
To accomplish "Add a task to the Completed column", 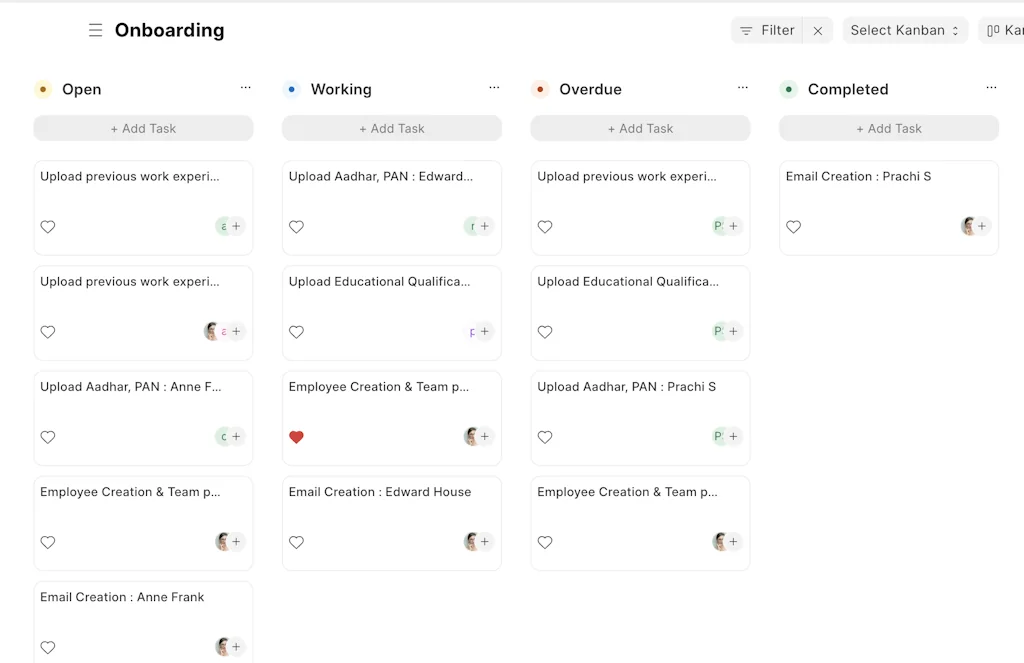I will pyautogui.click(x=889, y=128).
